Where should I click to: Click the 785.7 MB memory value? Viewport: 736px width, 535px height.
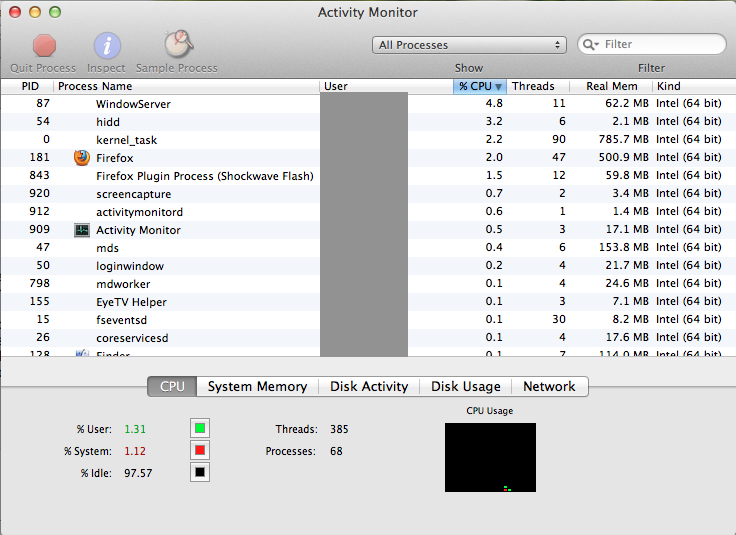tap(623, 139)
